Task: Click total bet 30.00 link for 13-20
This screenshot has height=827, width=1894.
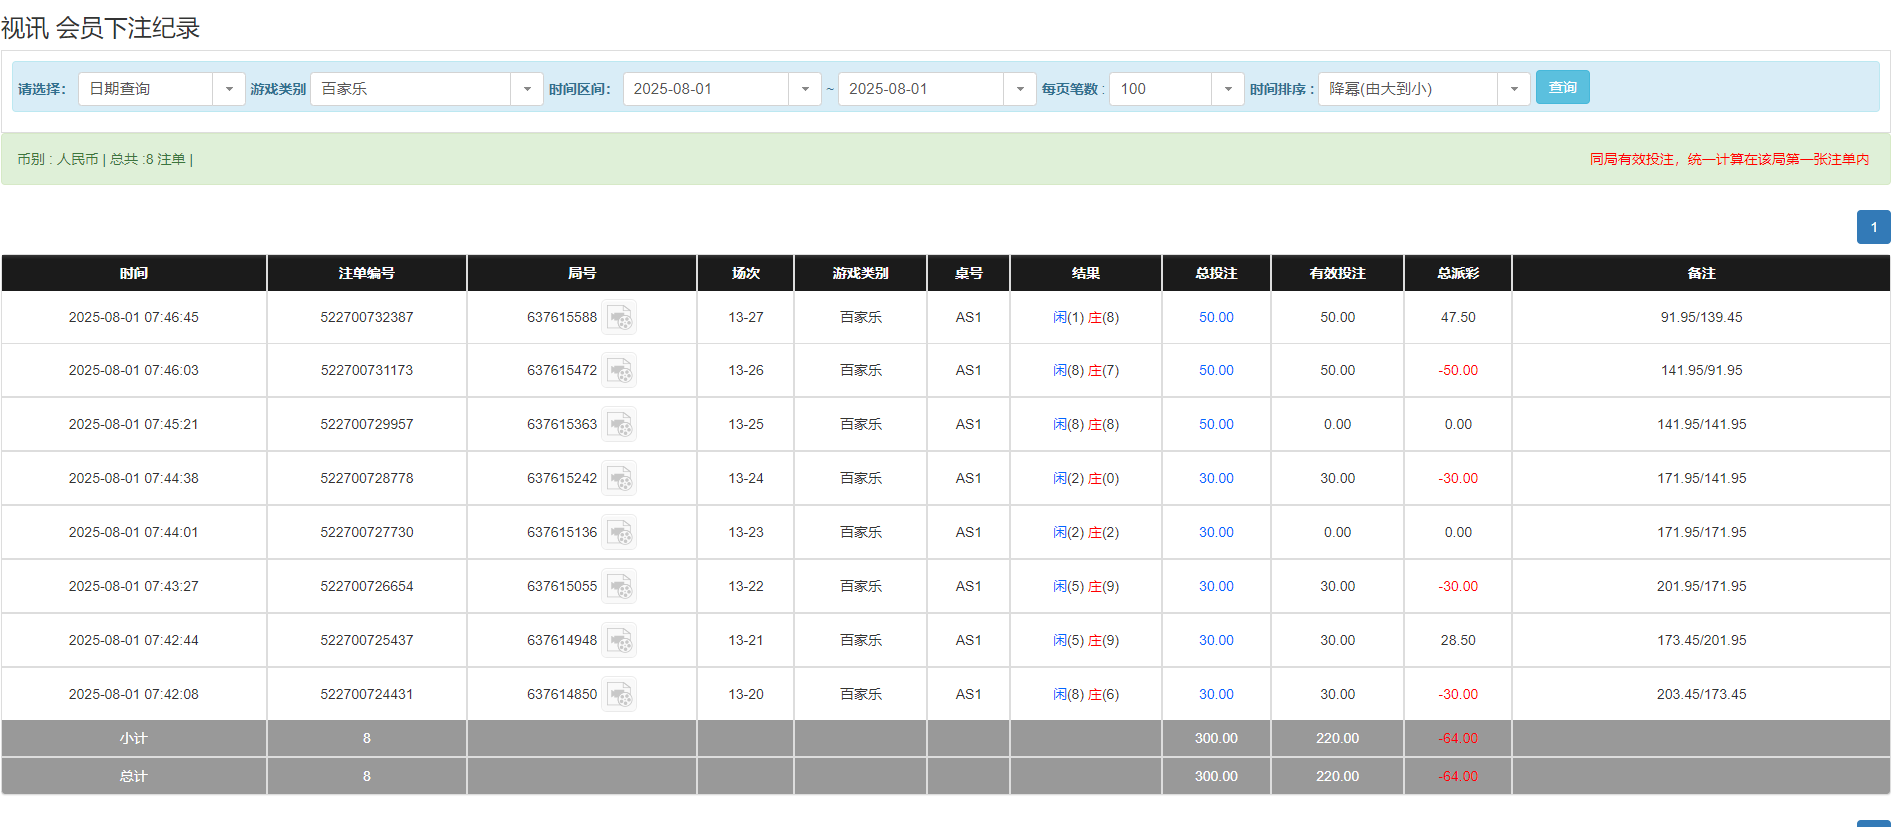Action: pyautogui.click(x=1216, y=695)
